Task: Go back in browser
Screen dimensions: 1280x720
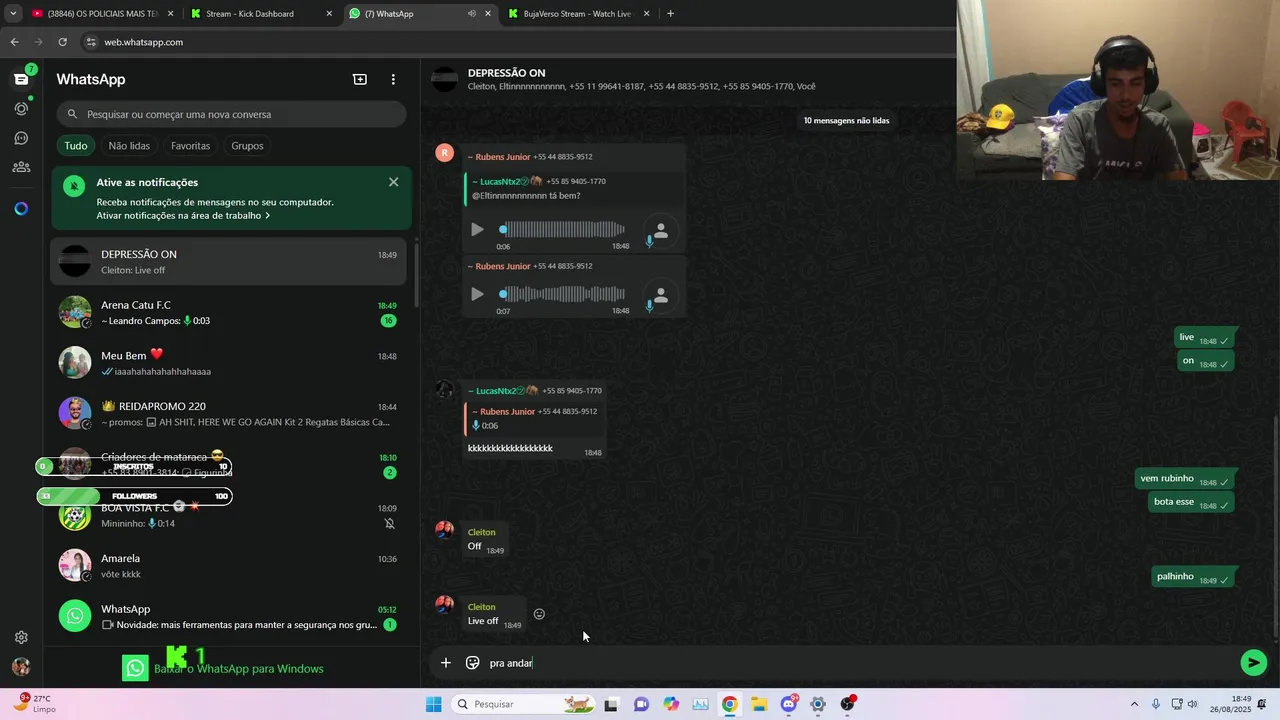Action: pyautogui.click(x=14, y=42)
